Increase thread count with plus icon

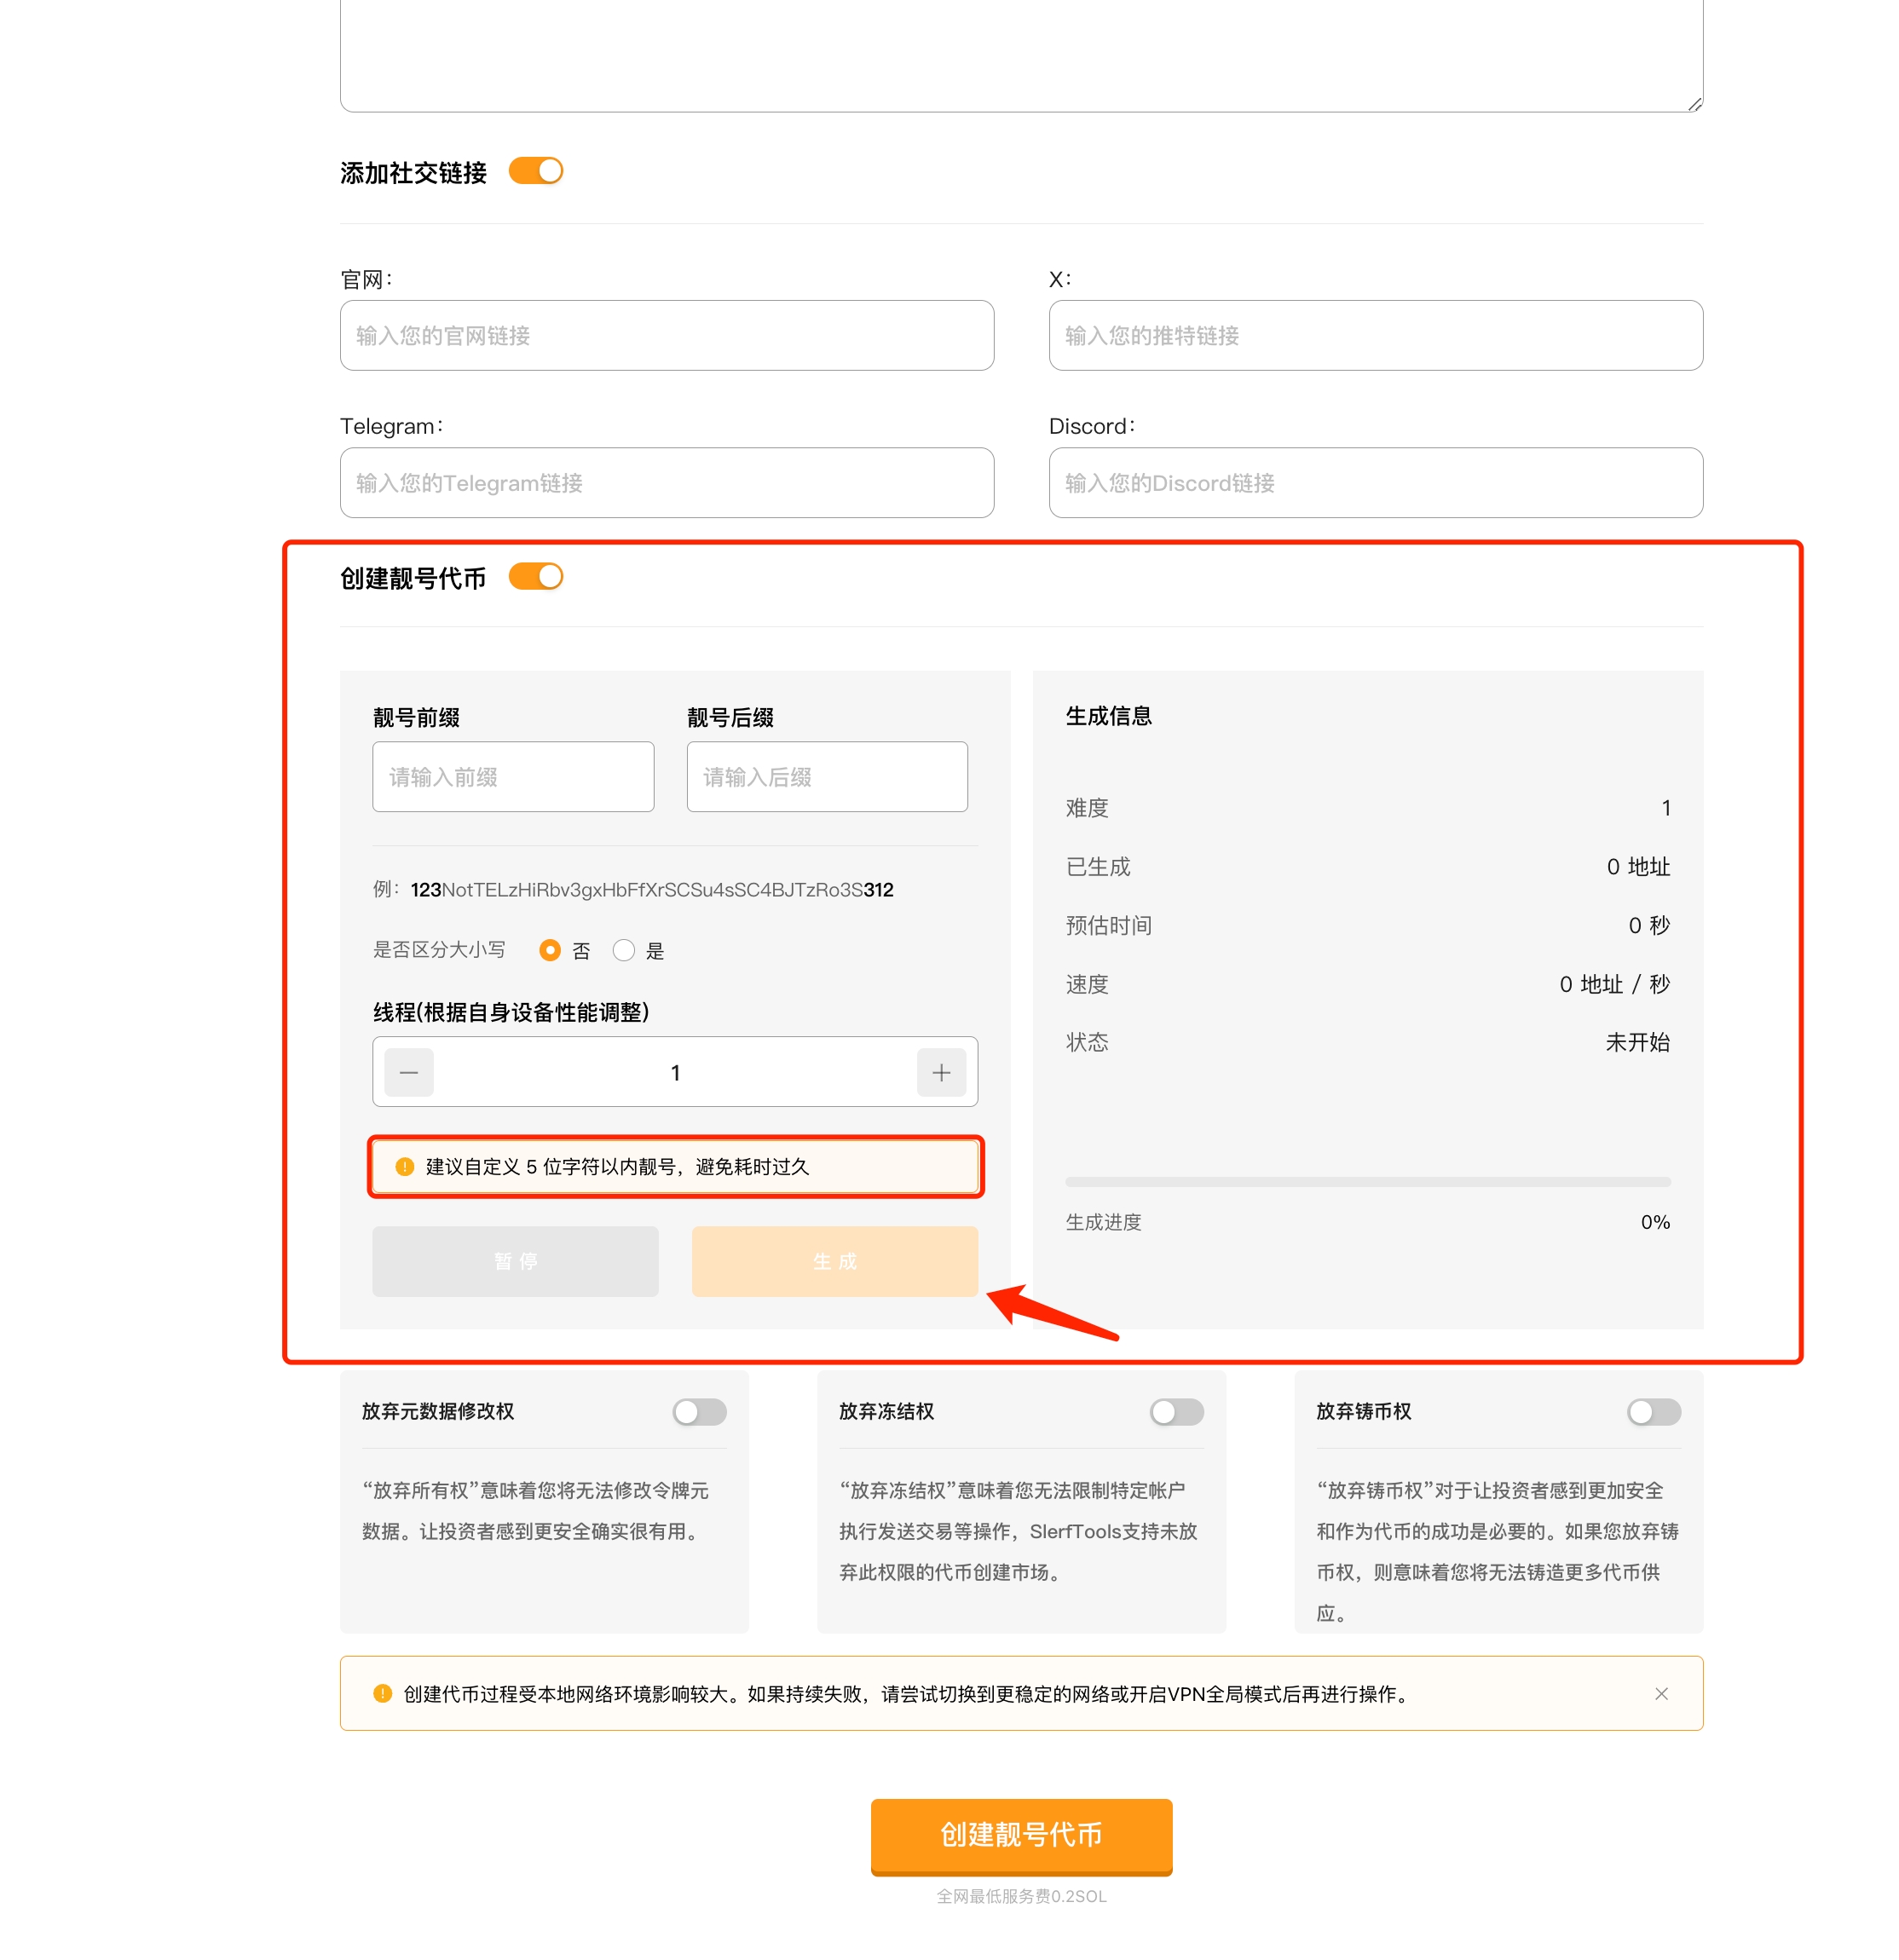point(940,1072)
